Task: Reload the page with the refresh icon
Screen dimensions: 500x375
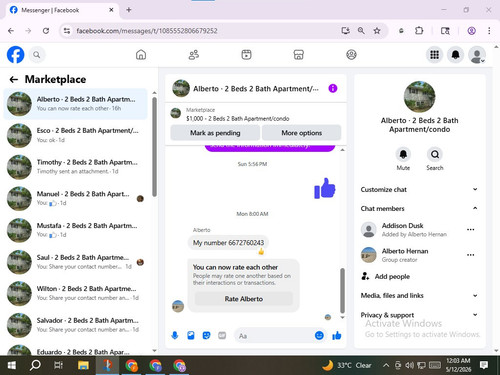Action: tap(46, 31)
